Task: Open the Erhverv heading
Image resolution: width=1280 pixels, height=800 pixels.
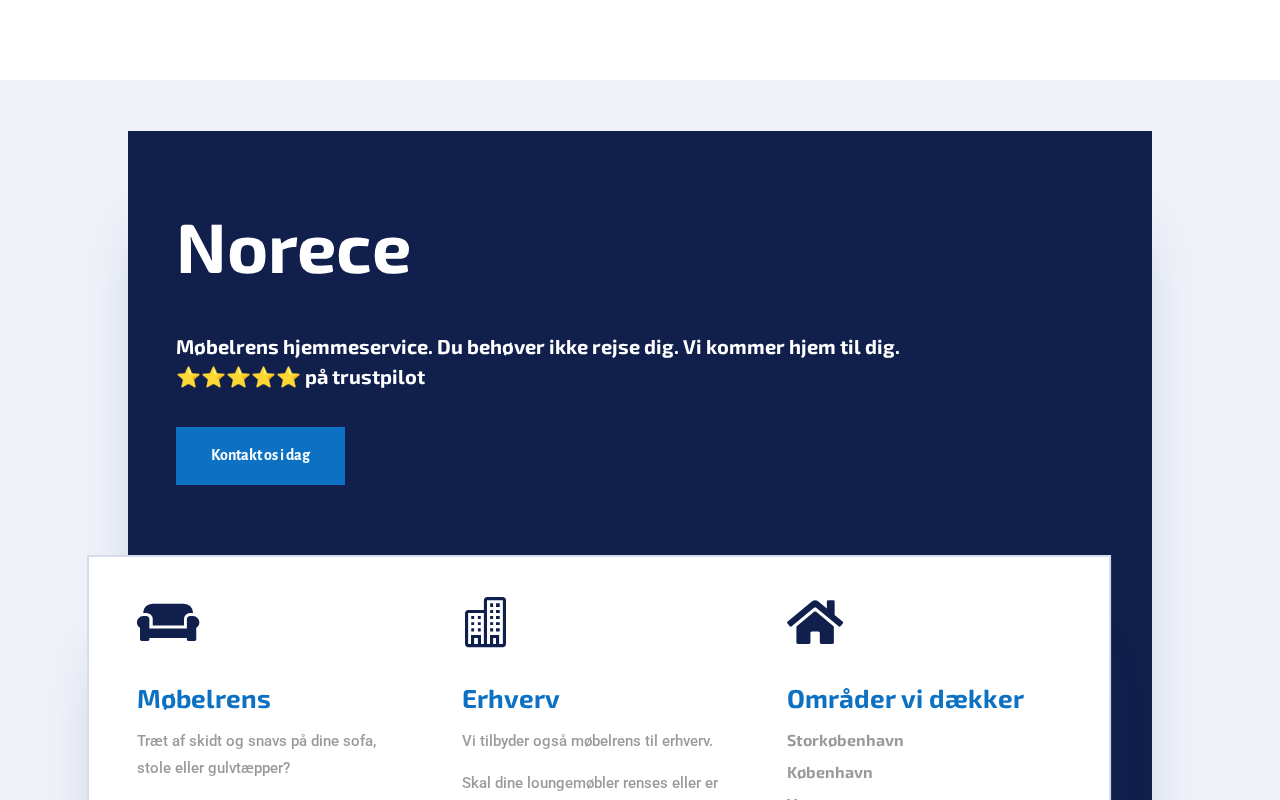Action: click(511, 699)
